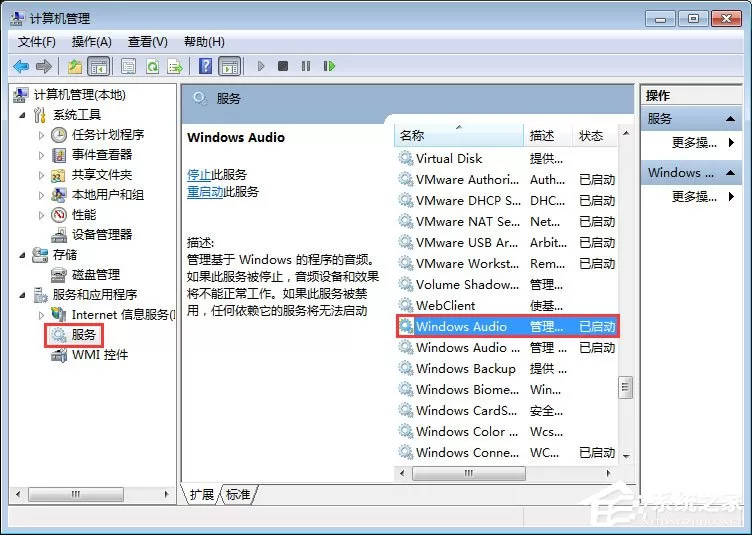
Task: Click the console tree horizontal scrollbar thumb
Action: [x=76, y=494]
